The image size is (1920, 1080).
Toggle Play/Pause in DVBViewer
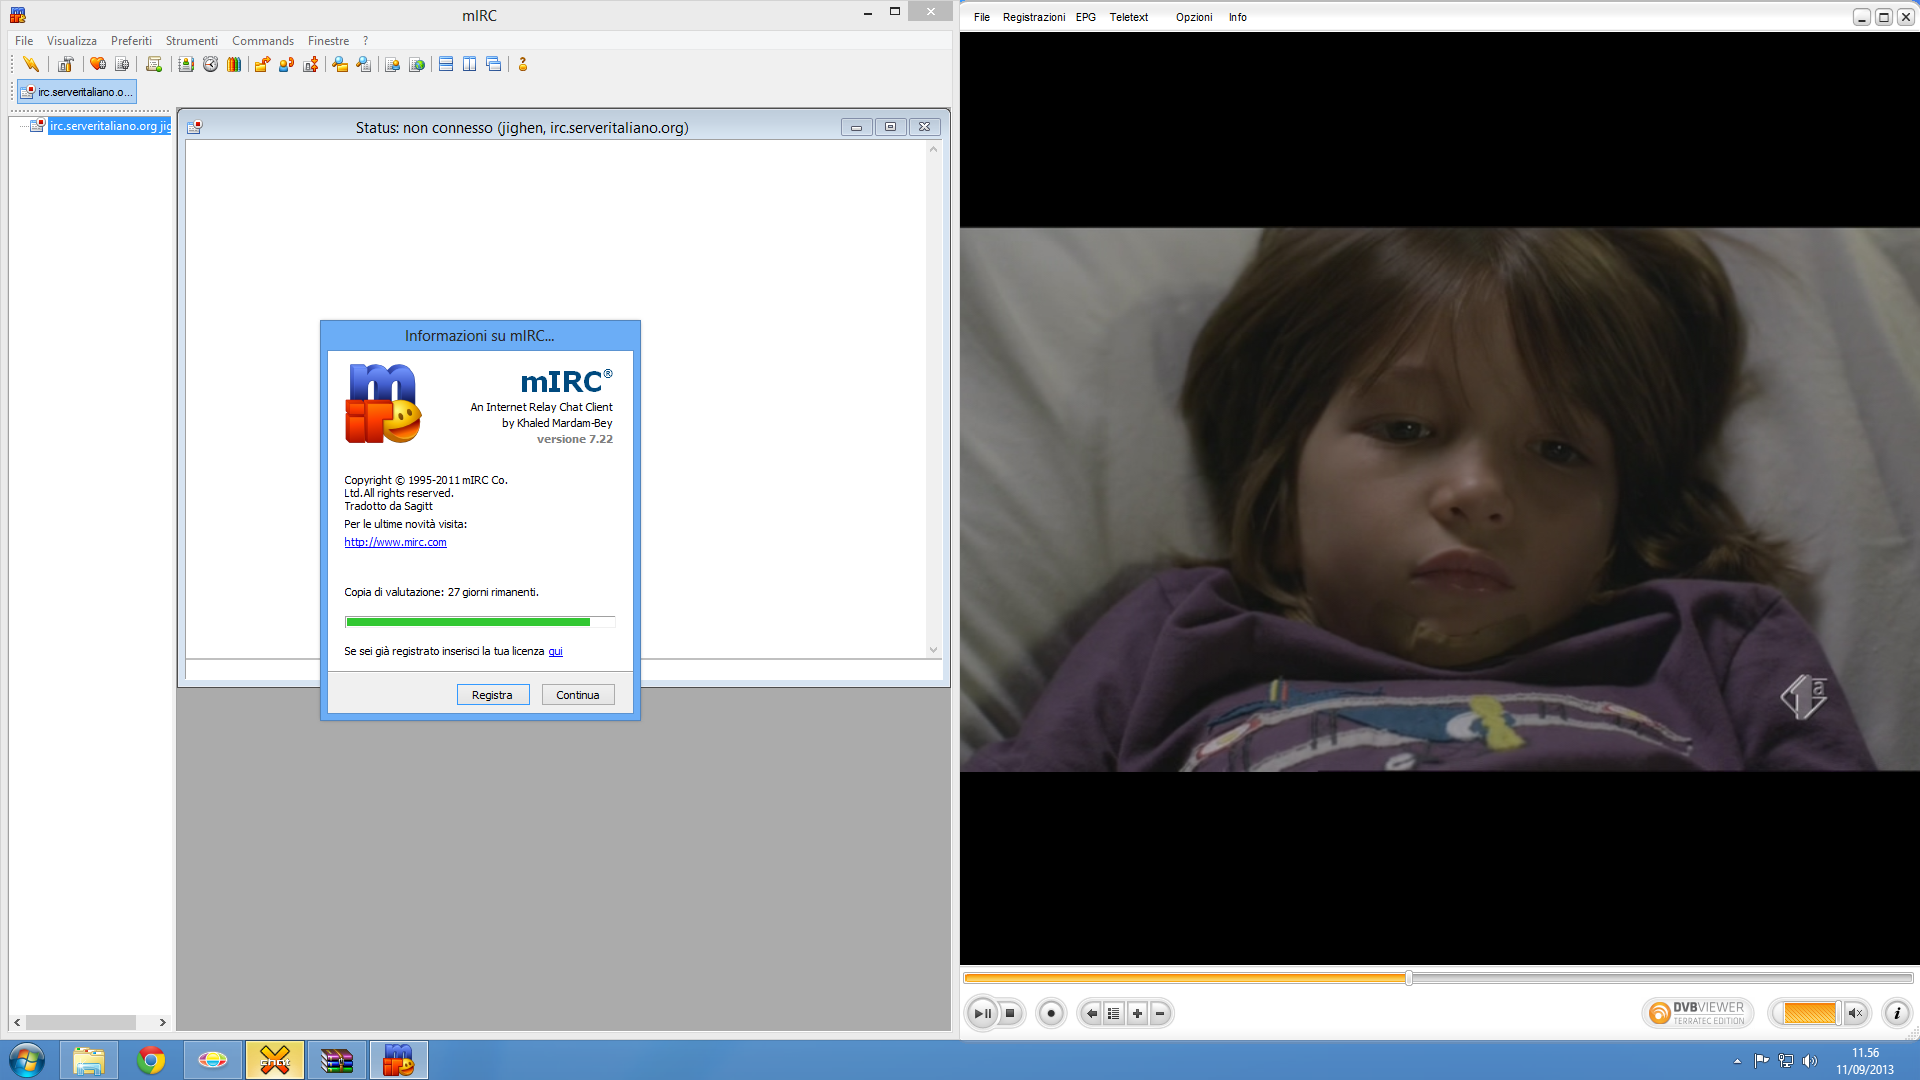(x=983, y=1013)
